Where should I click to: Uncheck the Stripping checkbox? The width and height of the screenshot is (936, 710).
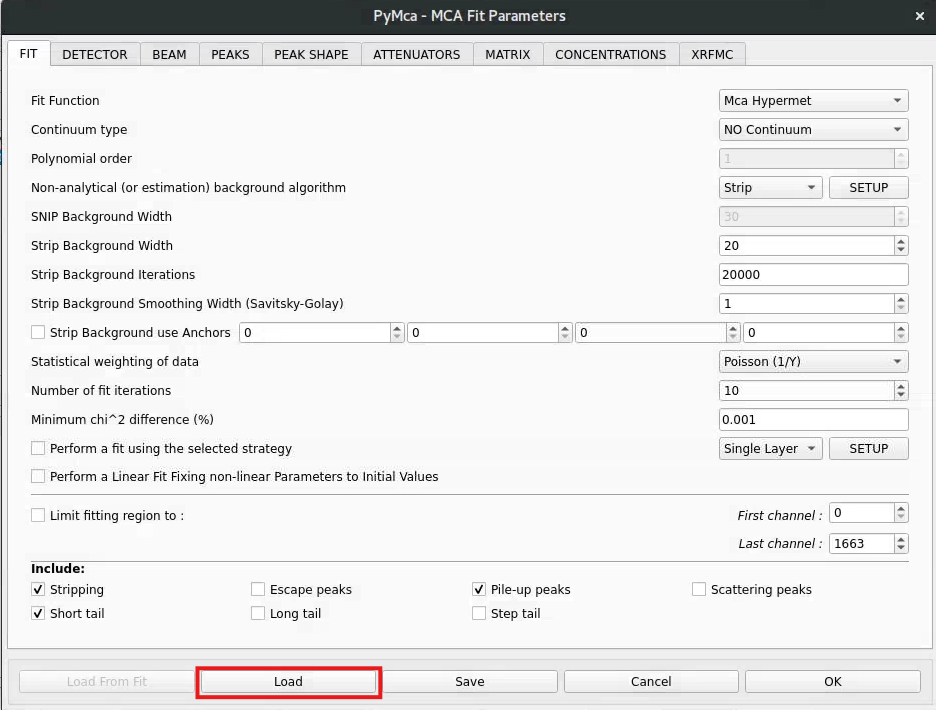[x=38, y=589]
